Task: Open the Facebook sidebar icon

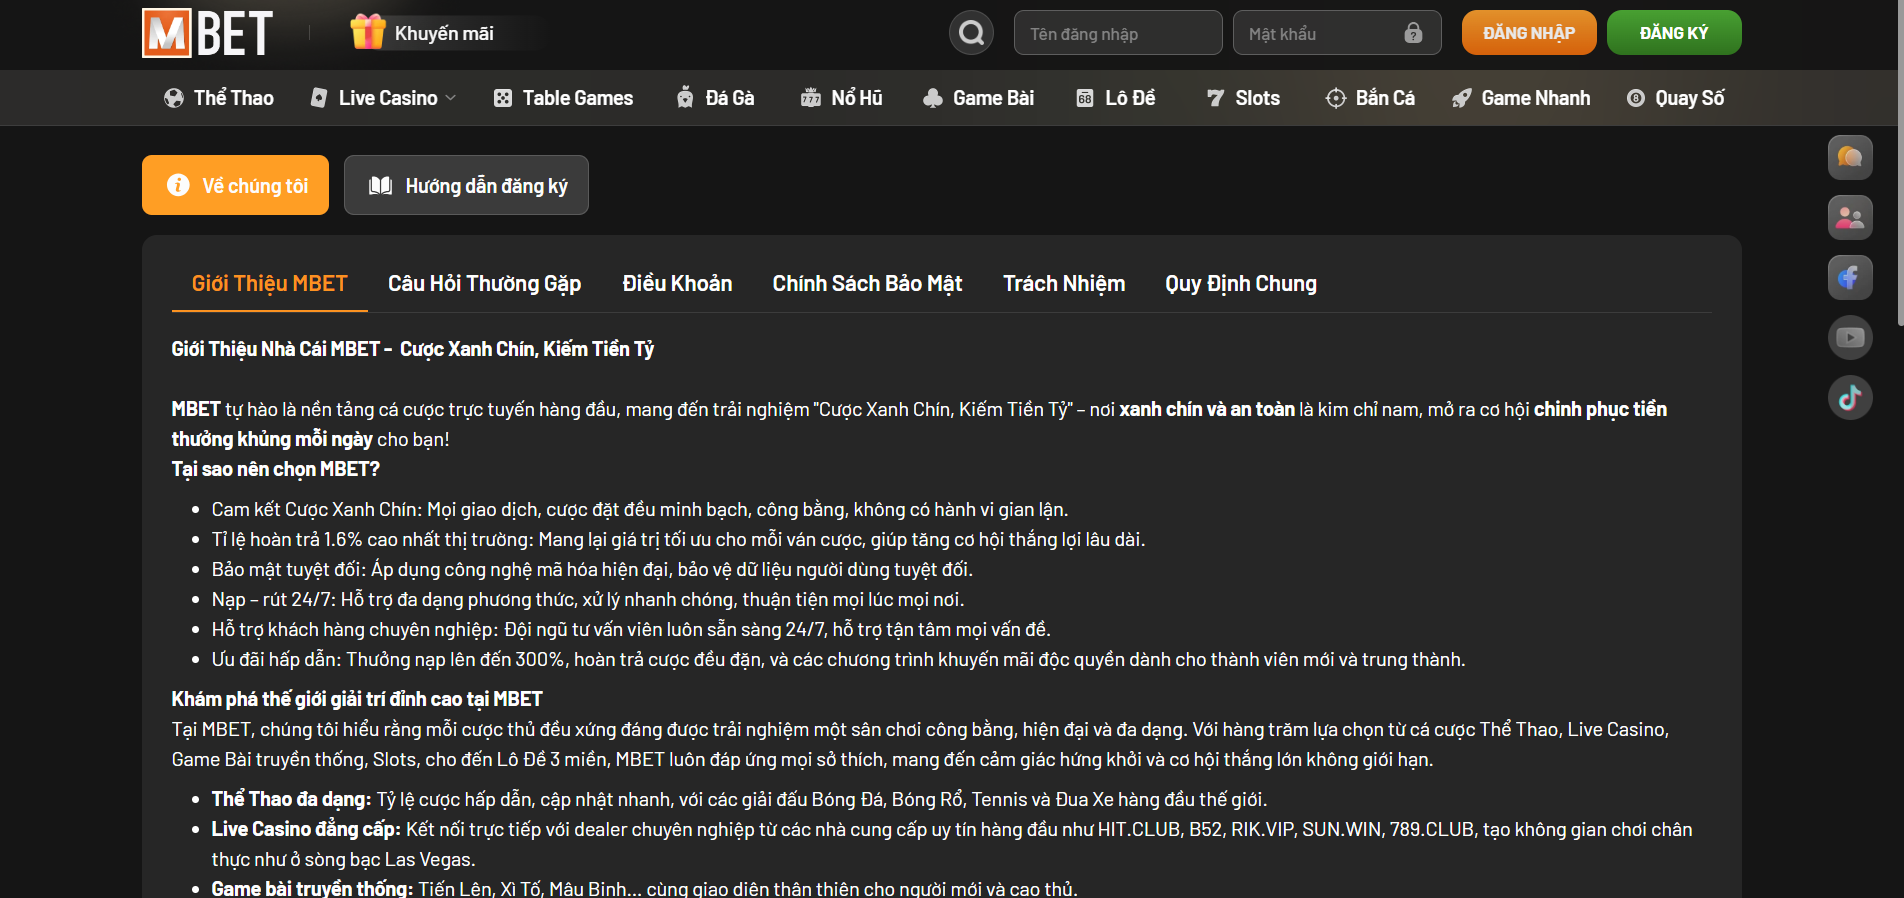Action: [x=1850, y=277]
